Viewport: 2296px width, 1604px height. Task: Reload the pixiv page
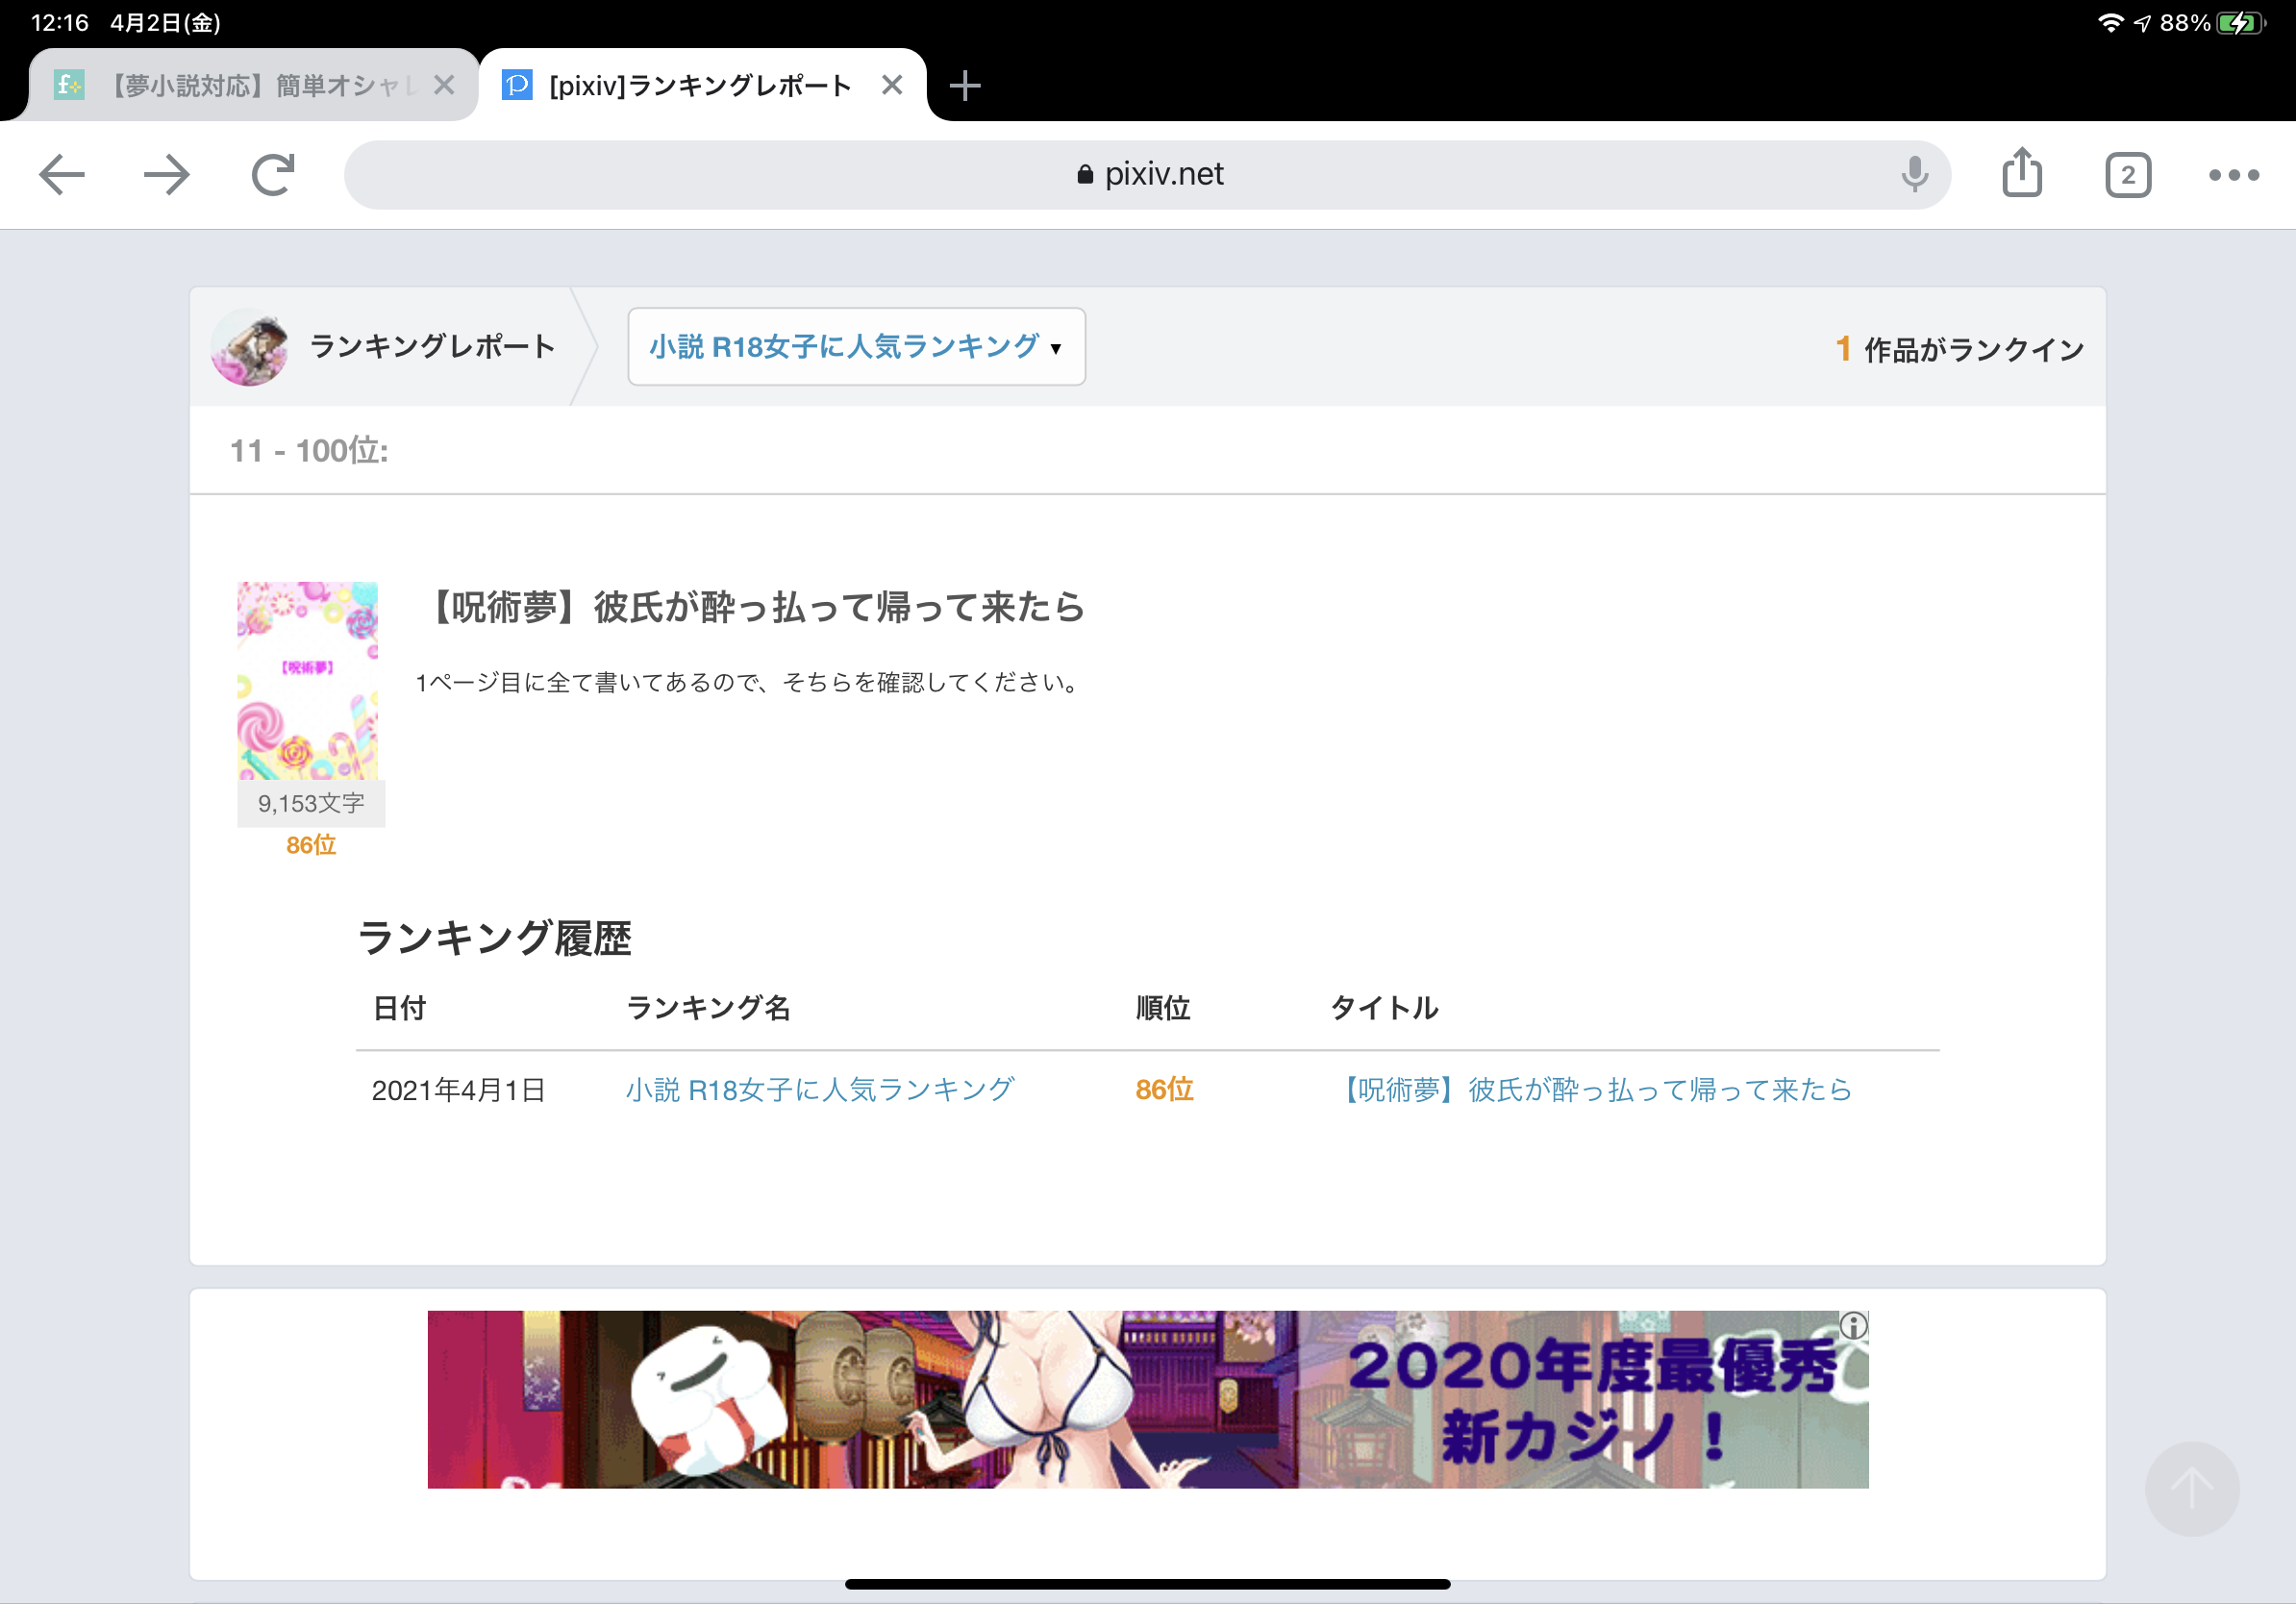click(273, 175)
